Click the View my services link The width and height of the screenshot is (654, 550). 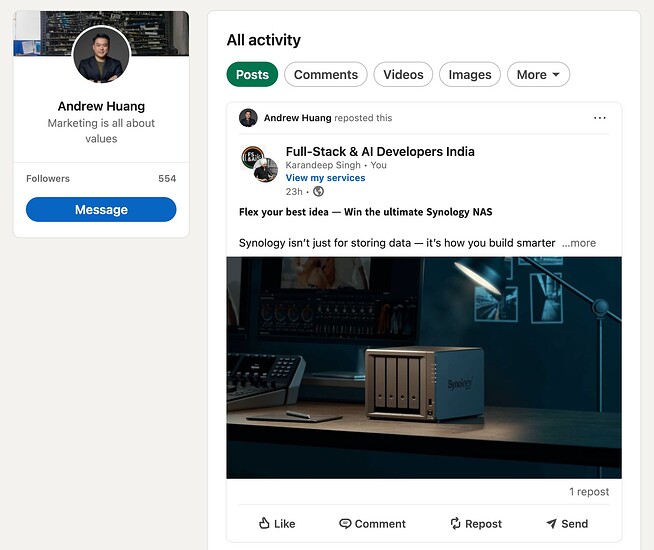click(325, 178)
